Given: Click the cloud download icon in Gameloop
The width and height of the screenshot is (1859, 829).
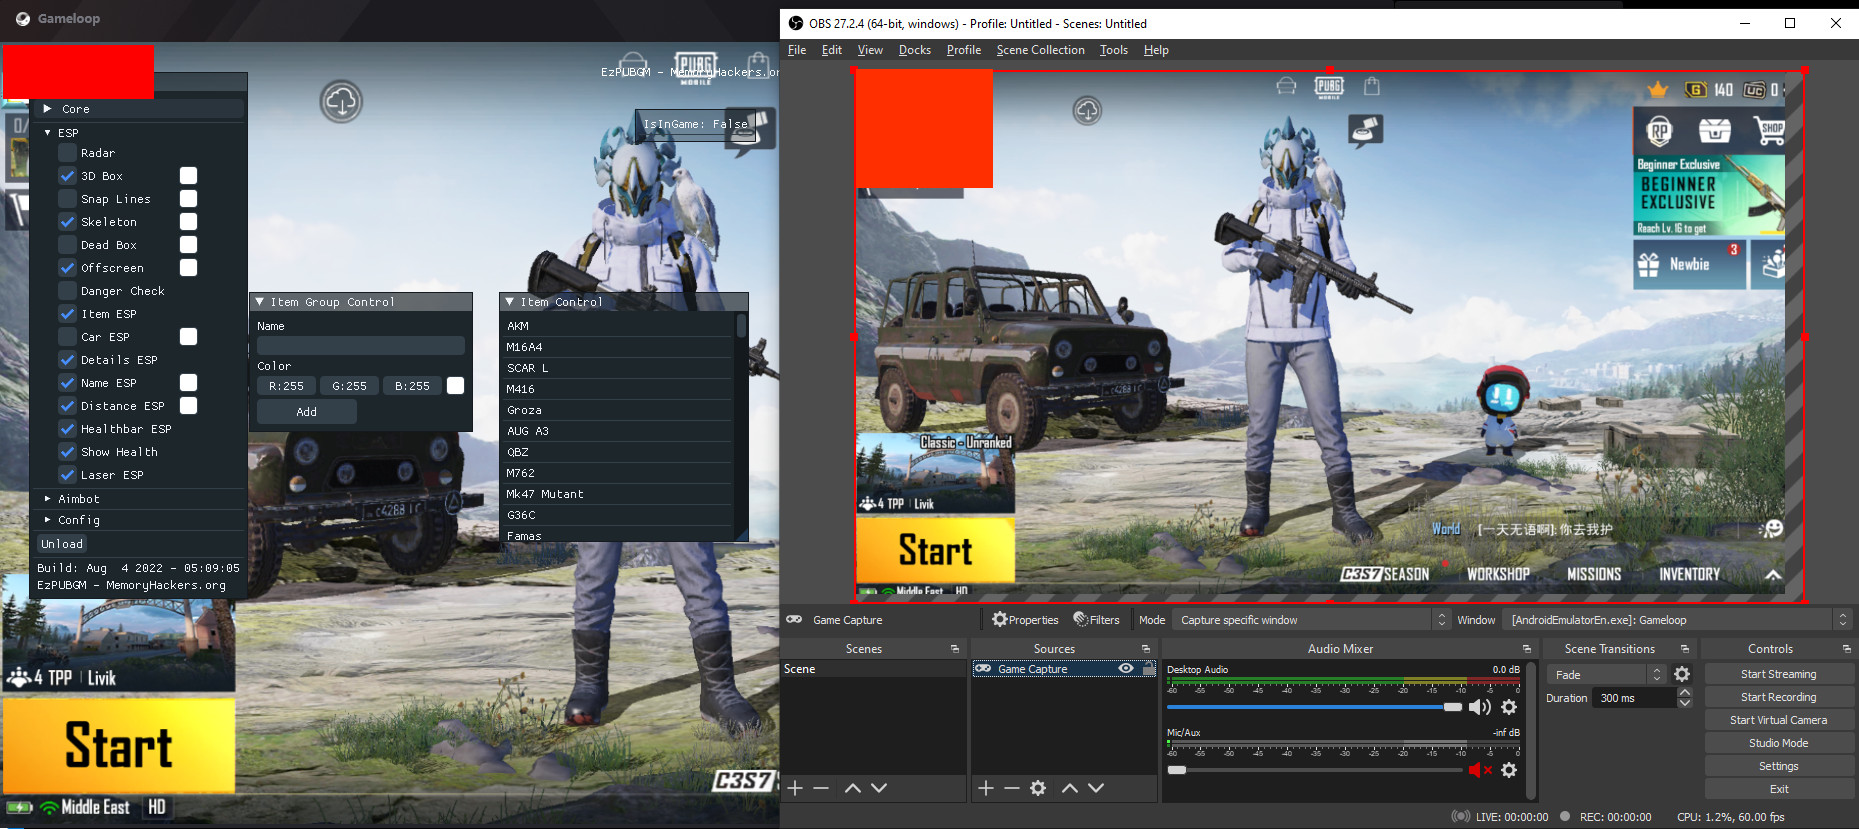Looking at the screenshot, I should point(341,101).
